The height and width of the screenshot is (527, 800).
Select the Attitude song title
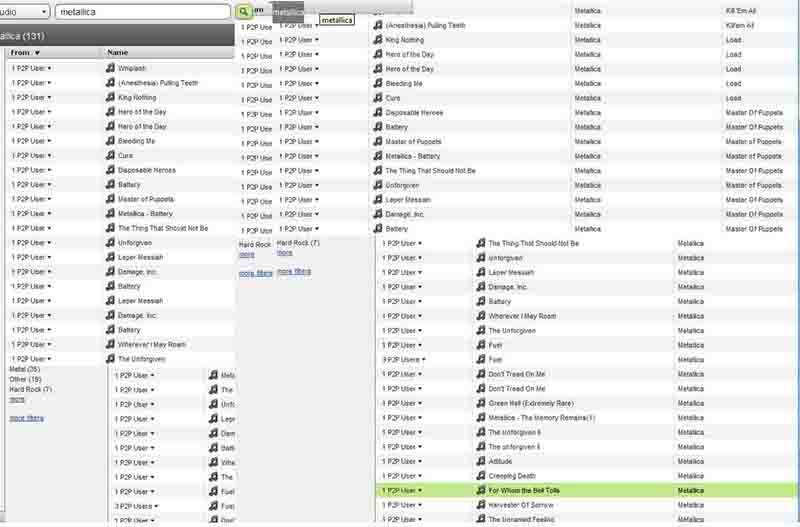coord(500,461)
